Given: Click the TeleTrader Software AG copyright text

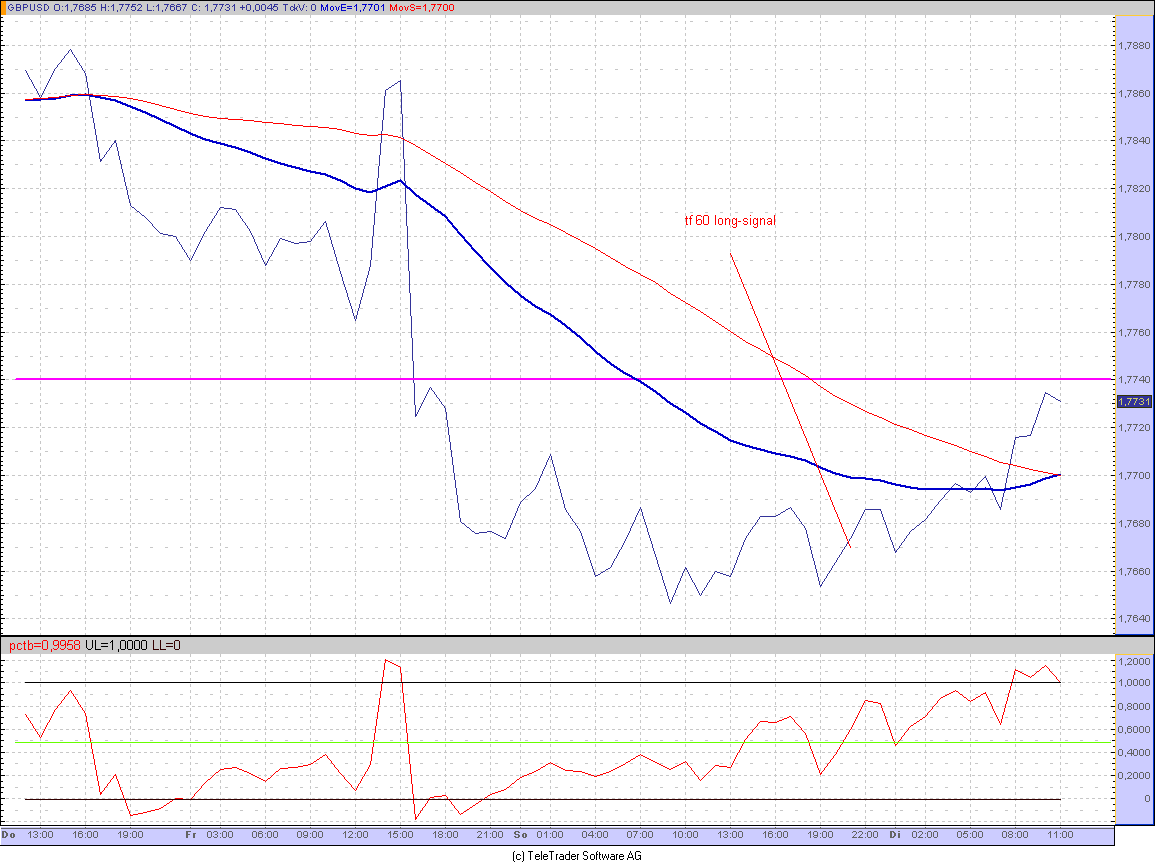Looking at the screenshot, I should point(577,855).
